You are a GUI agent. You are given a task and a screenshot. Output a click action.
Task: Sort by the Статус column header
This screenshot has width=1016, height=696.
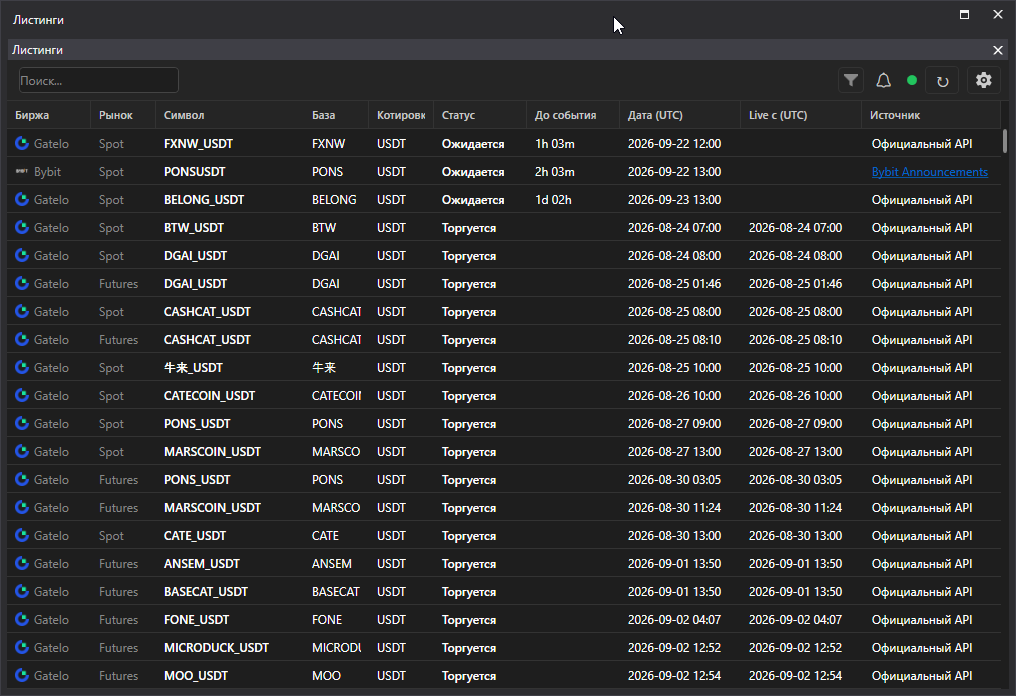(458, 115)
